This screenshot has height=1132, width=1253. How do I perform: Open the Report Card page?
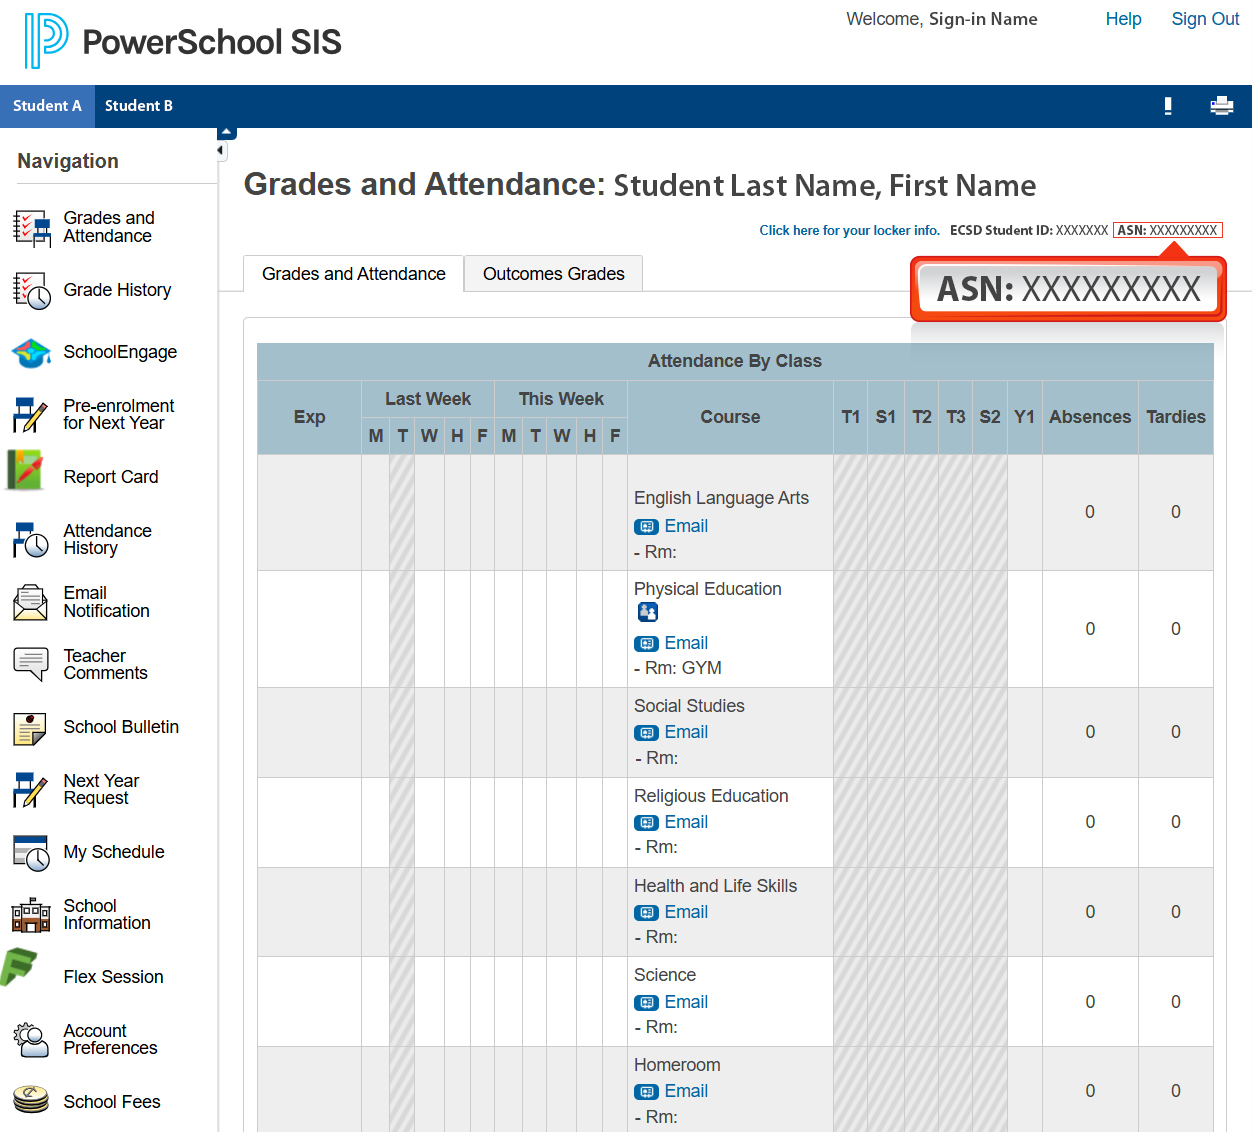coord(110,477)
